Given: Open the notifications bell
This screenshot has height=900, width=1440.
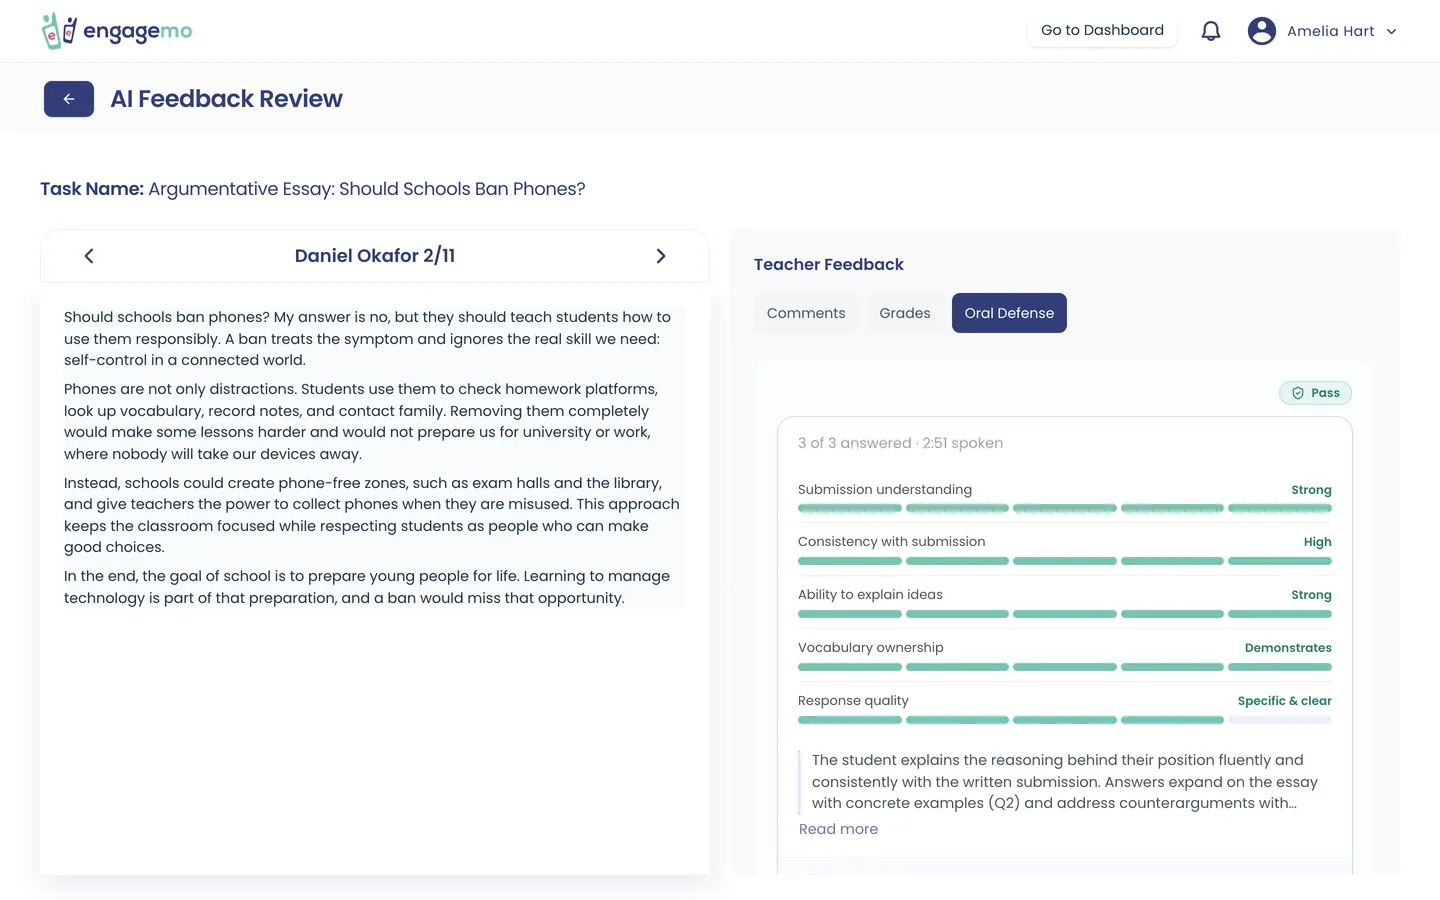Looking at the screenshot, I should point(1211,31).
